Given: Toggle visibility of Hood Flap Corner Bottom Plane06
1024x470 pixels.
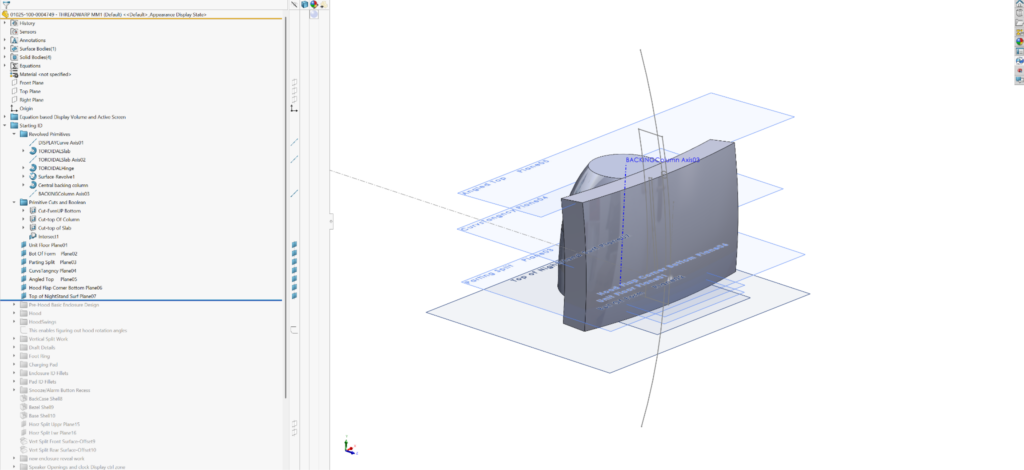Looking at the screenshot, I should [x=295, y=287].
